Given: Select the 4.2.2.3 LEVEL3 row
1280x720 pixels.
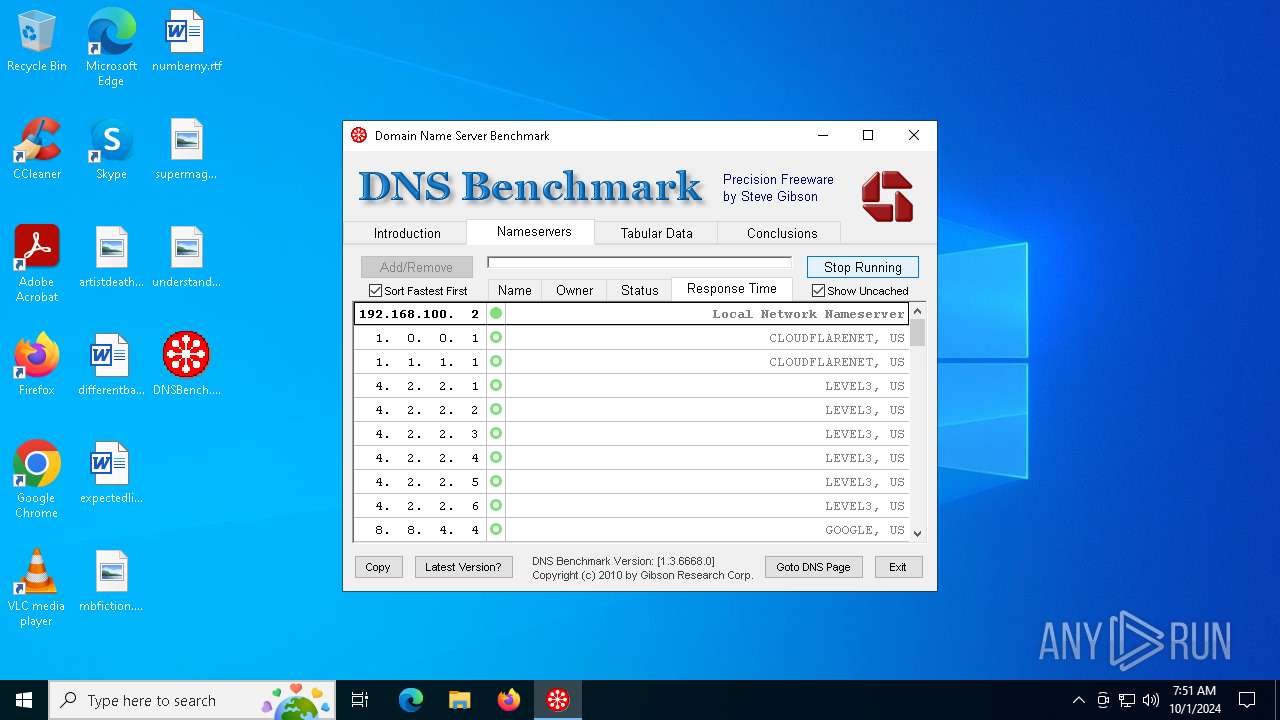Looking at the screenshot, I should (x=631, y=434).
